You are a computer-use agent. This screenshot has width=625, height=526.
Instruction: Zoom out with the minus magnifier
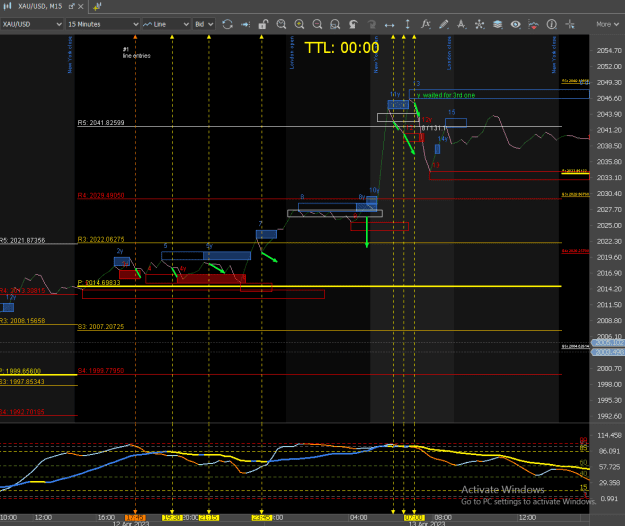click(x=317, y=24)
